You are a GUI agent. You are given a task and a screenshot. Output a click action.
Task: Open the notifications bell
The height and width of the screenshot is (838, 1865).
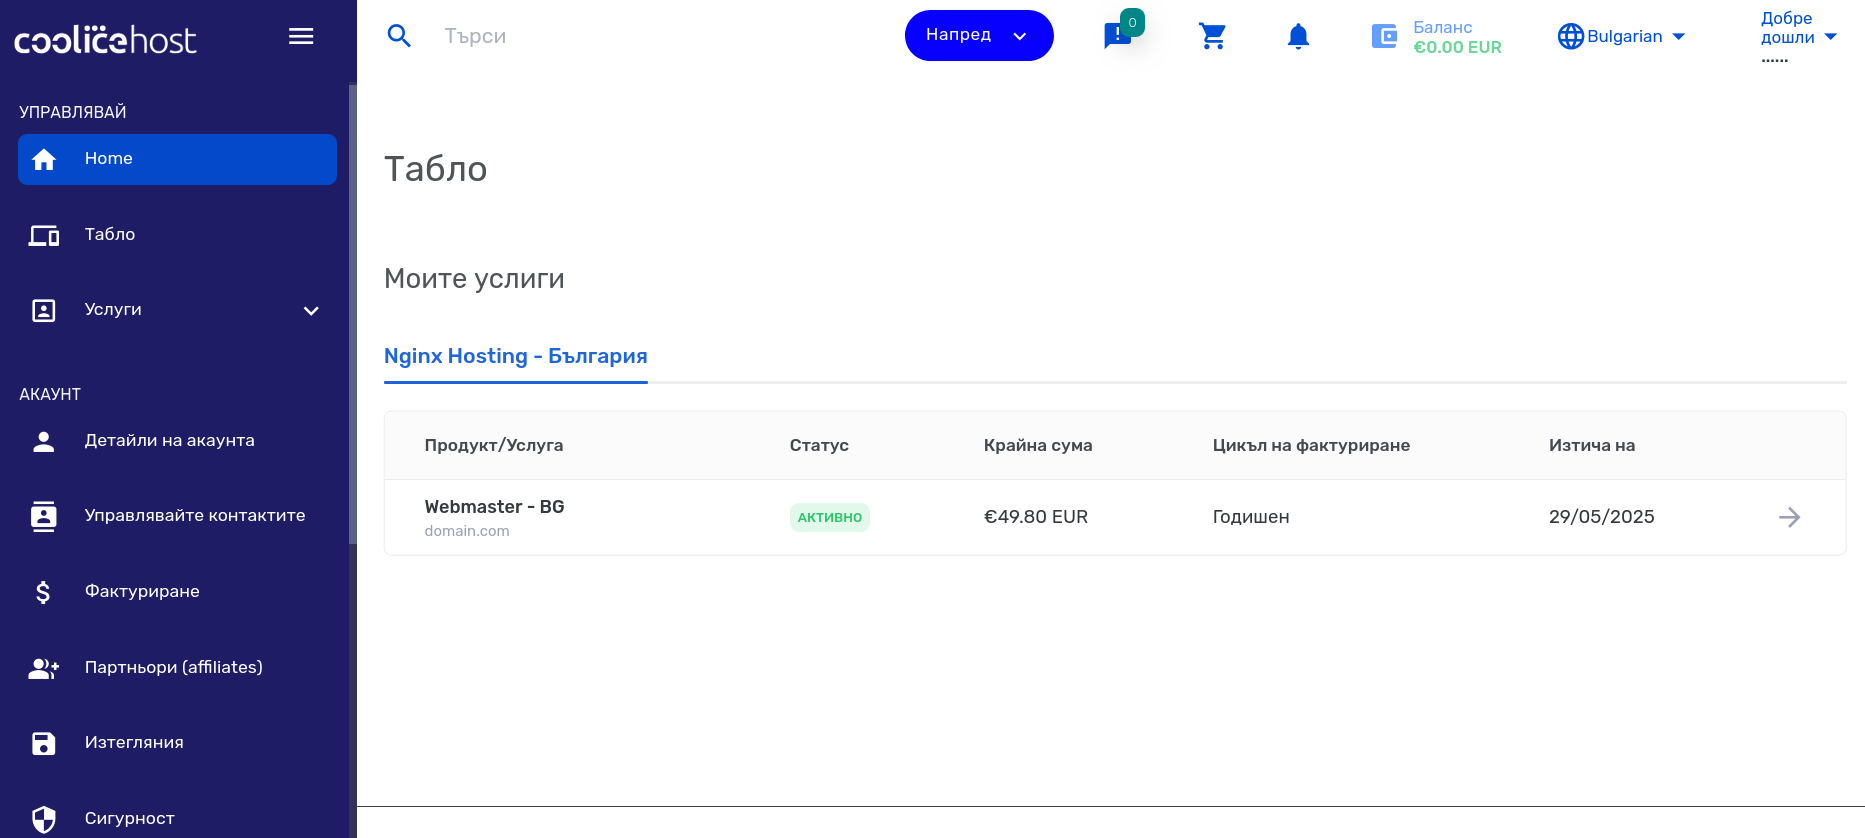pos(1298,37)
